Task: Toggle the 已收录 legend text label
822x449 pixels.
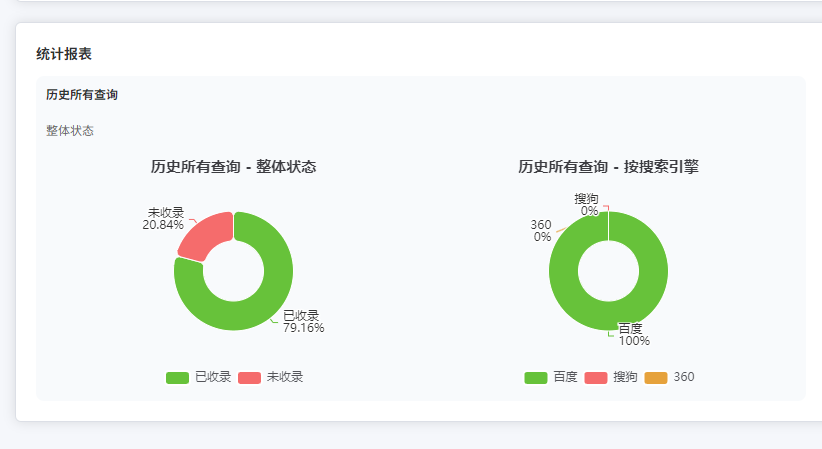Action: click(213, 377)
